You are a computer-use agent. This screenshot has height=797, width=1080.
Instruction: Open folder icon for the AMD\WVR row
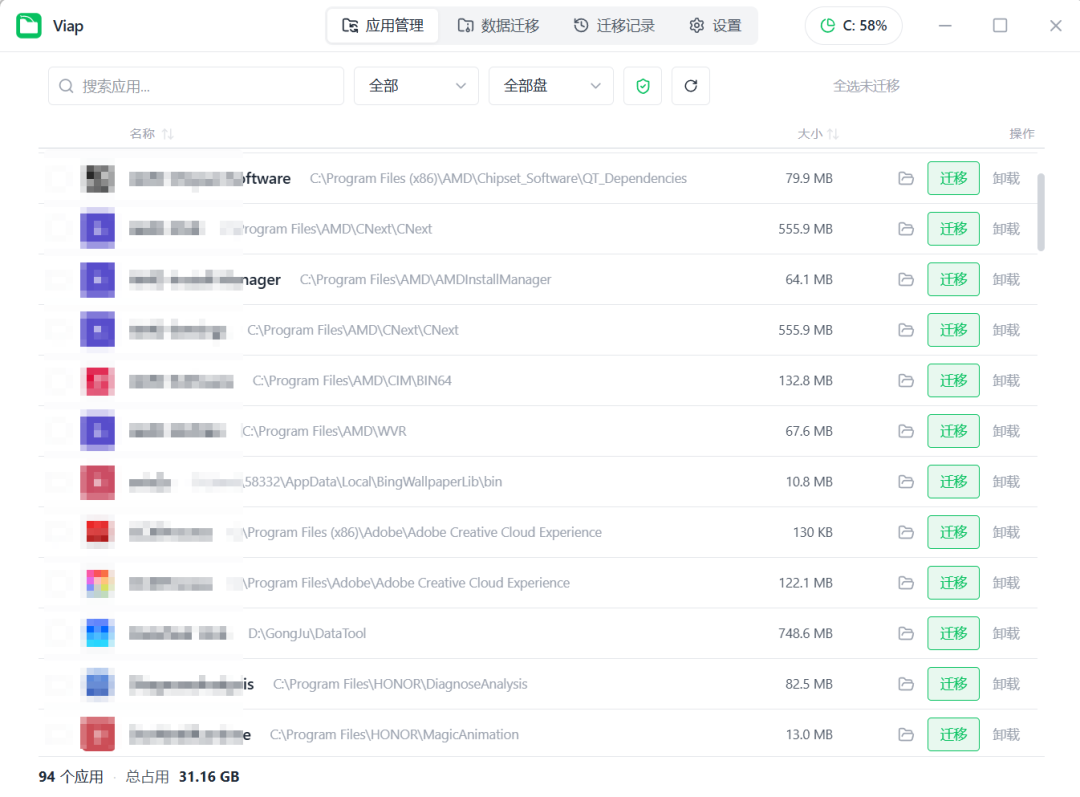coord(906,431)
